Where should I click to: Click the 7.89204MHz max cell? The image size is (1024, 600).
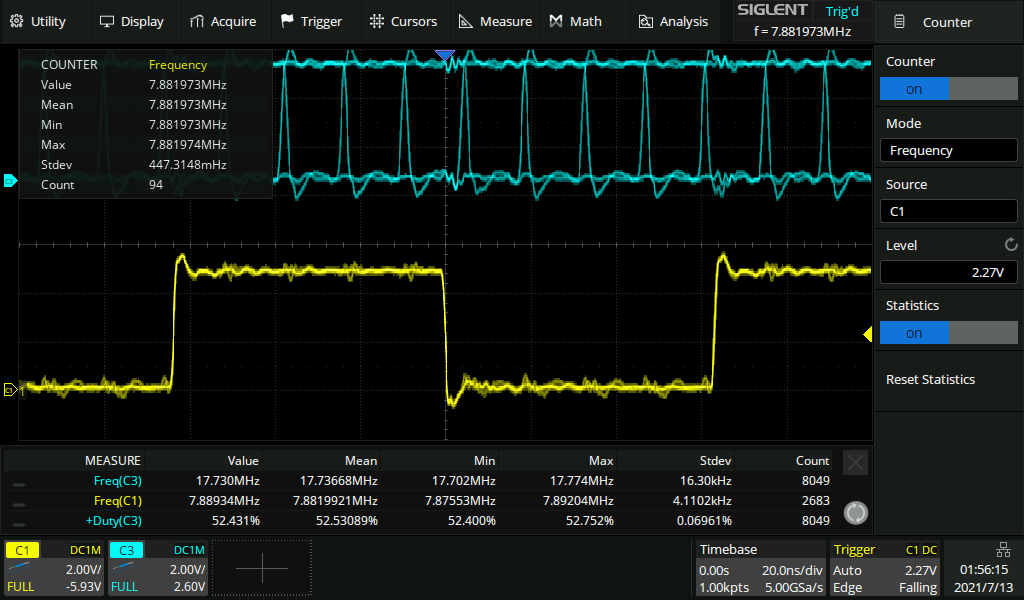[579, 501]
